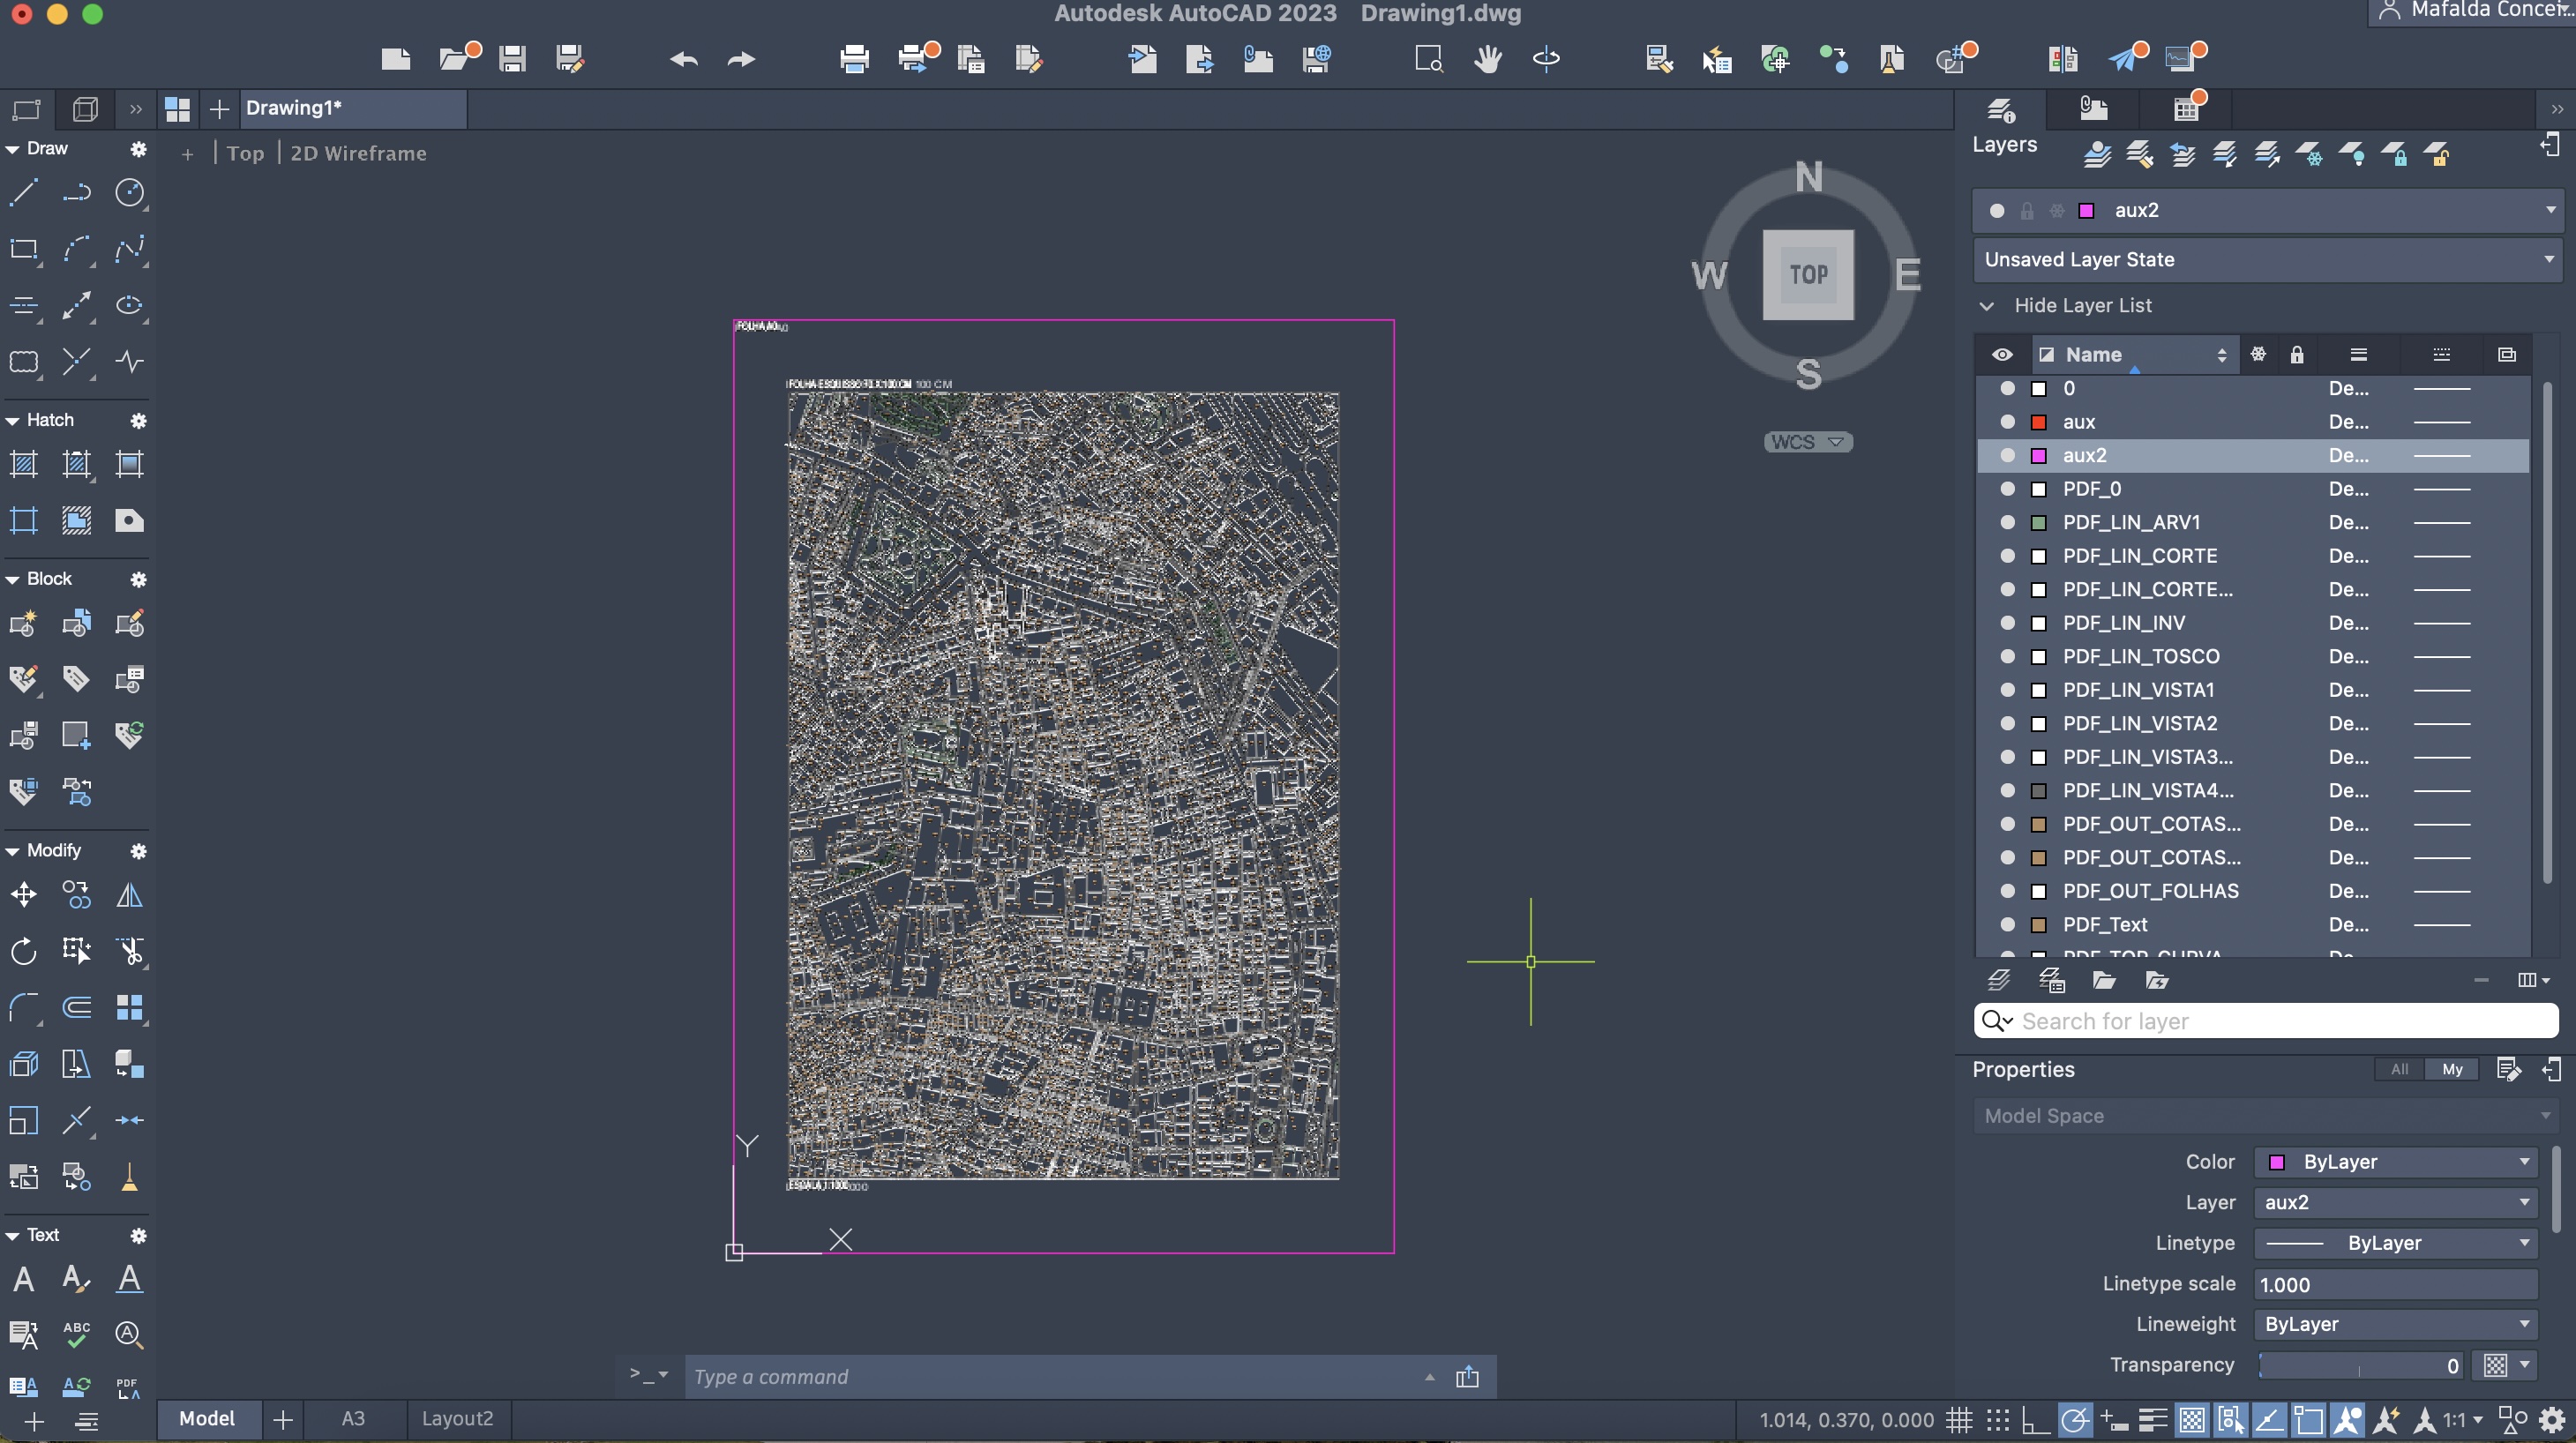Click the Plot printer icon
This screenshot has height=1443, width=2576.
click(x=854, y=59)
